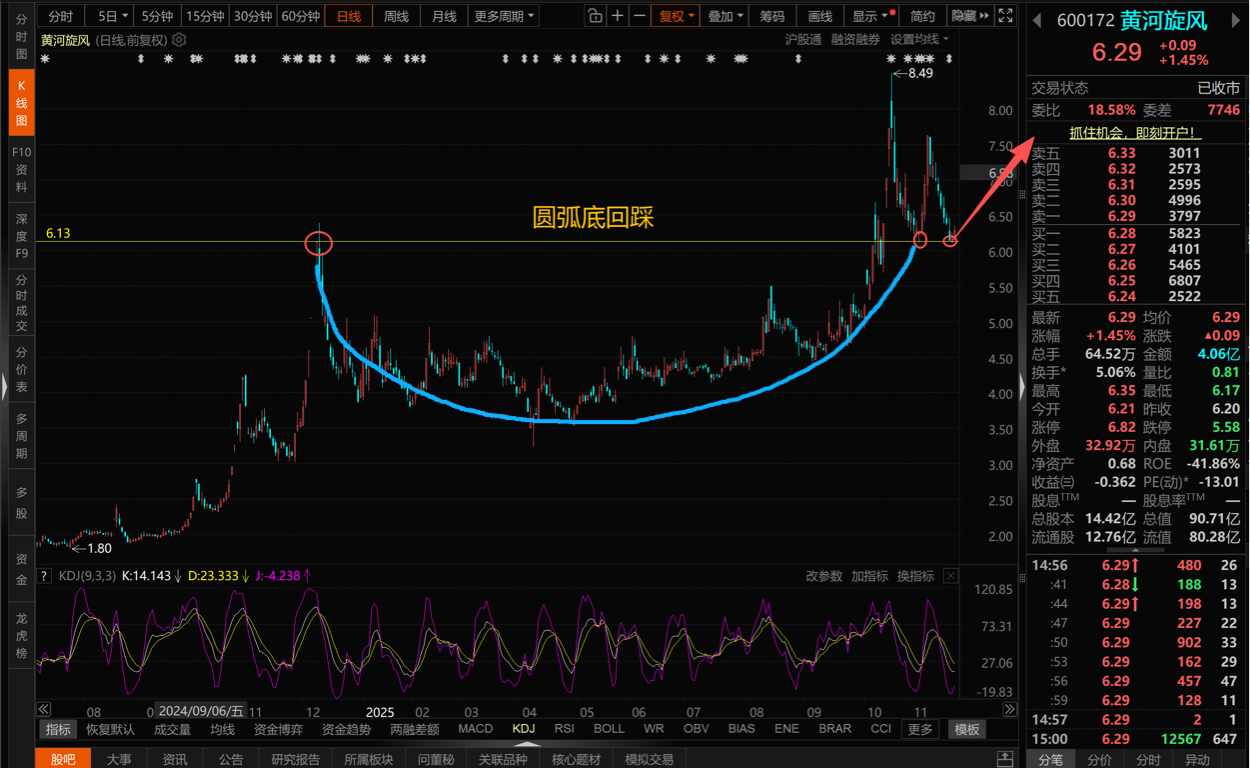Toggle the 简约 simple mode

pyautogui.click(x=923, y=16)
